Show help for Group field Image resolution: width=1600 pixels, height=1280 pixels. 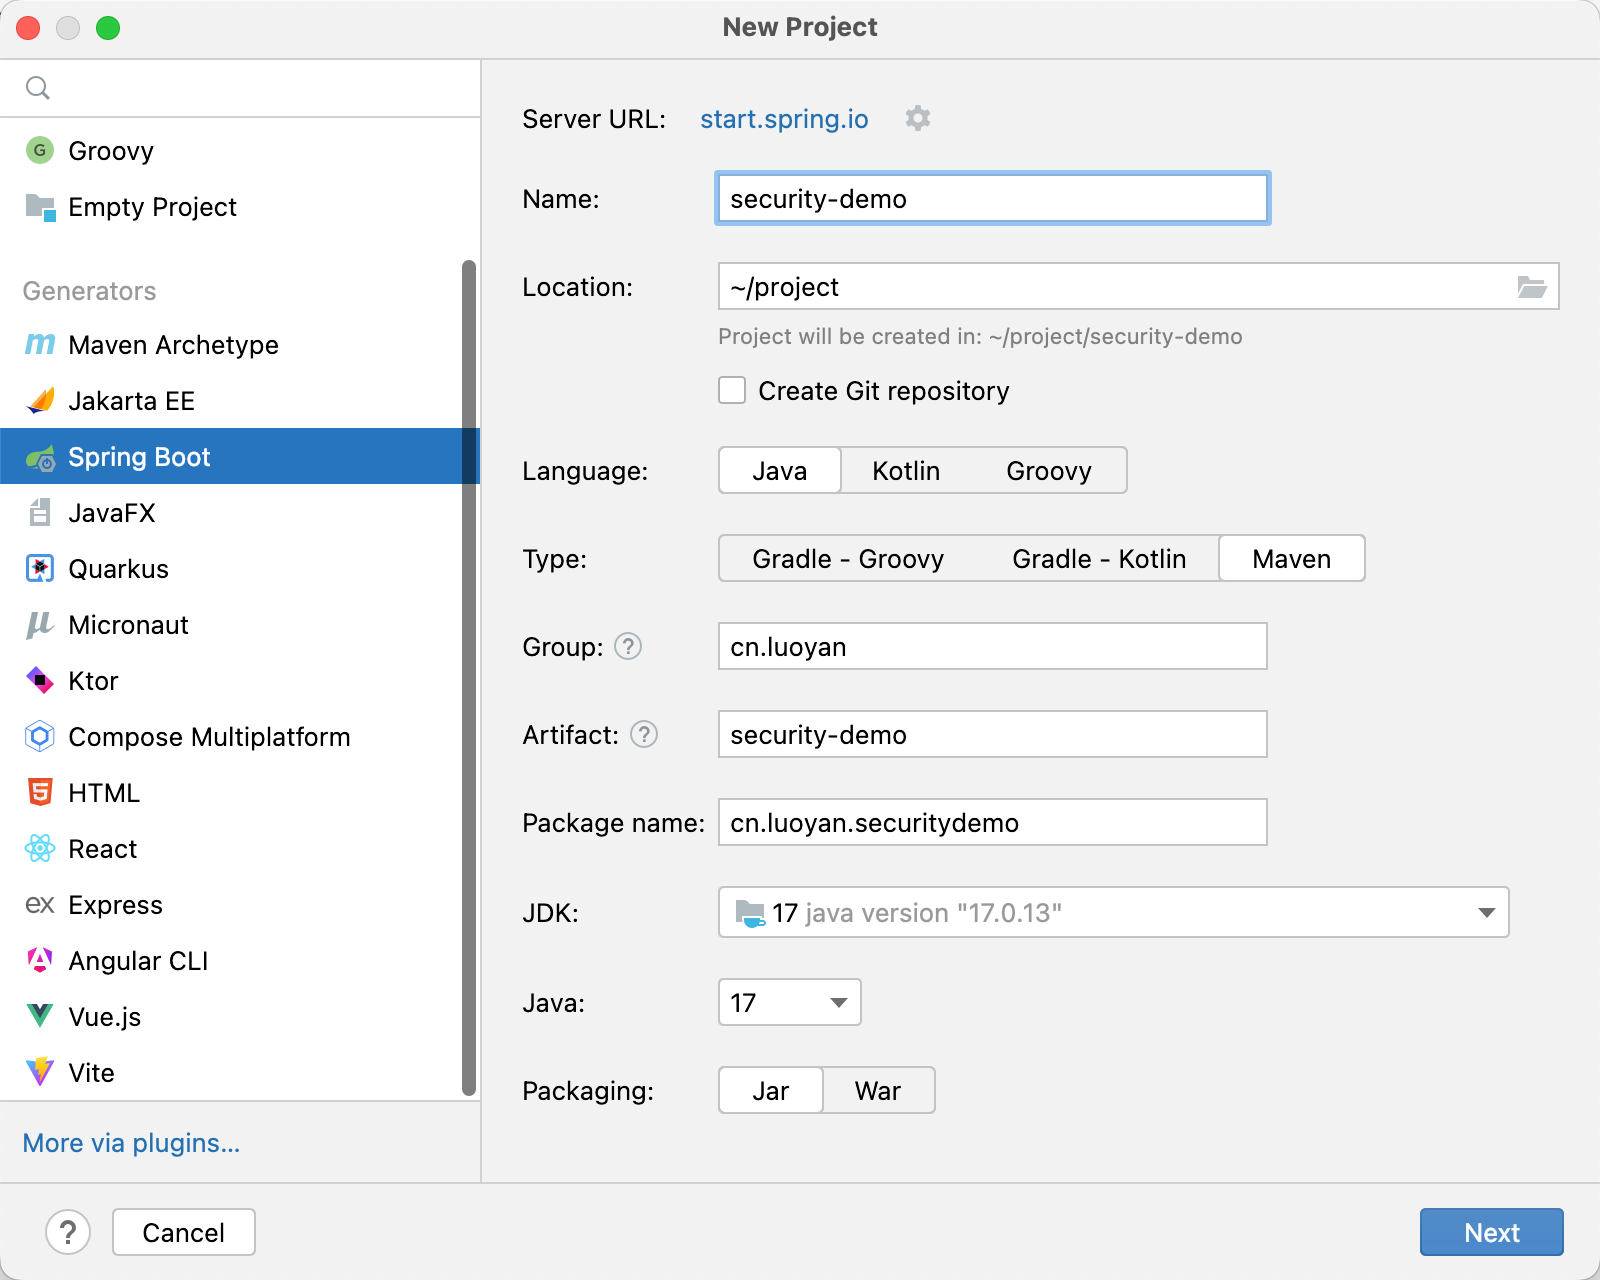[628, 647]
